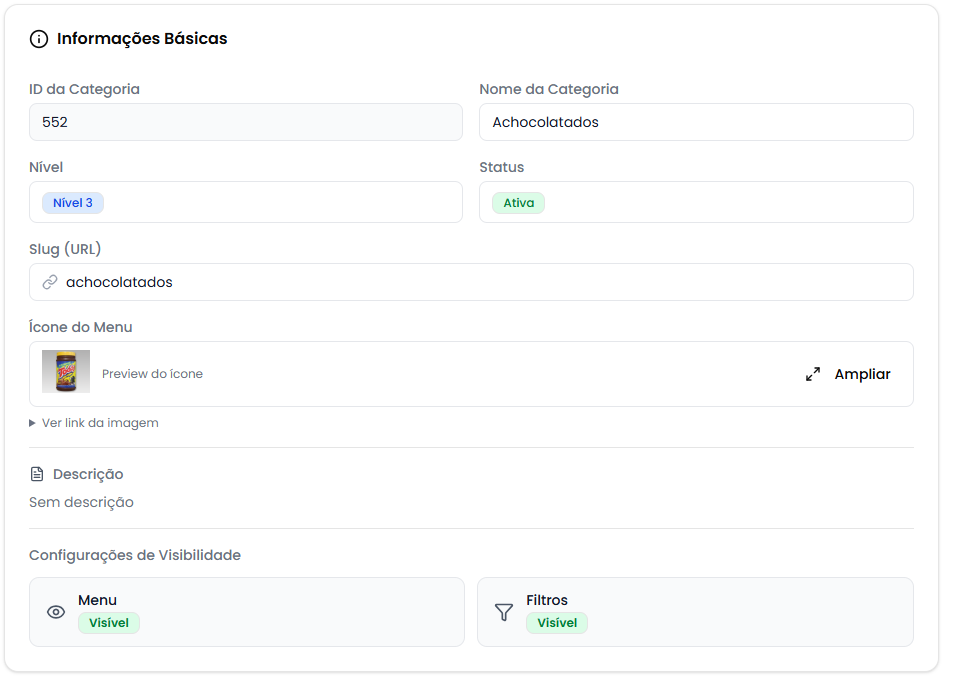Click the funnel icon in Filtros card
The image size is (953, 678).
pyautogui.click(x=504, y=612)
